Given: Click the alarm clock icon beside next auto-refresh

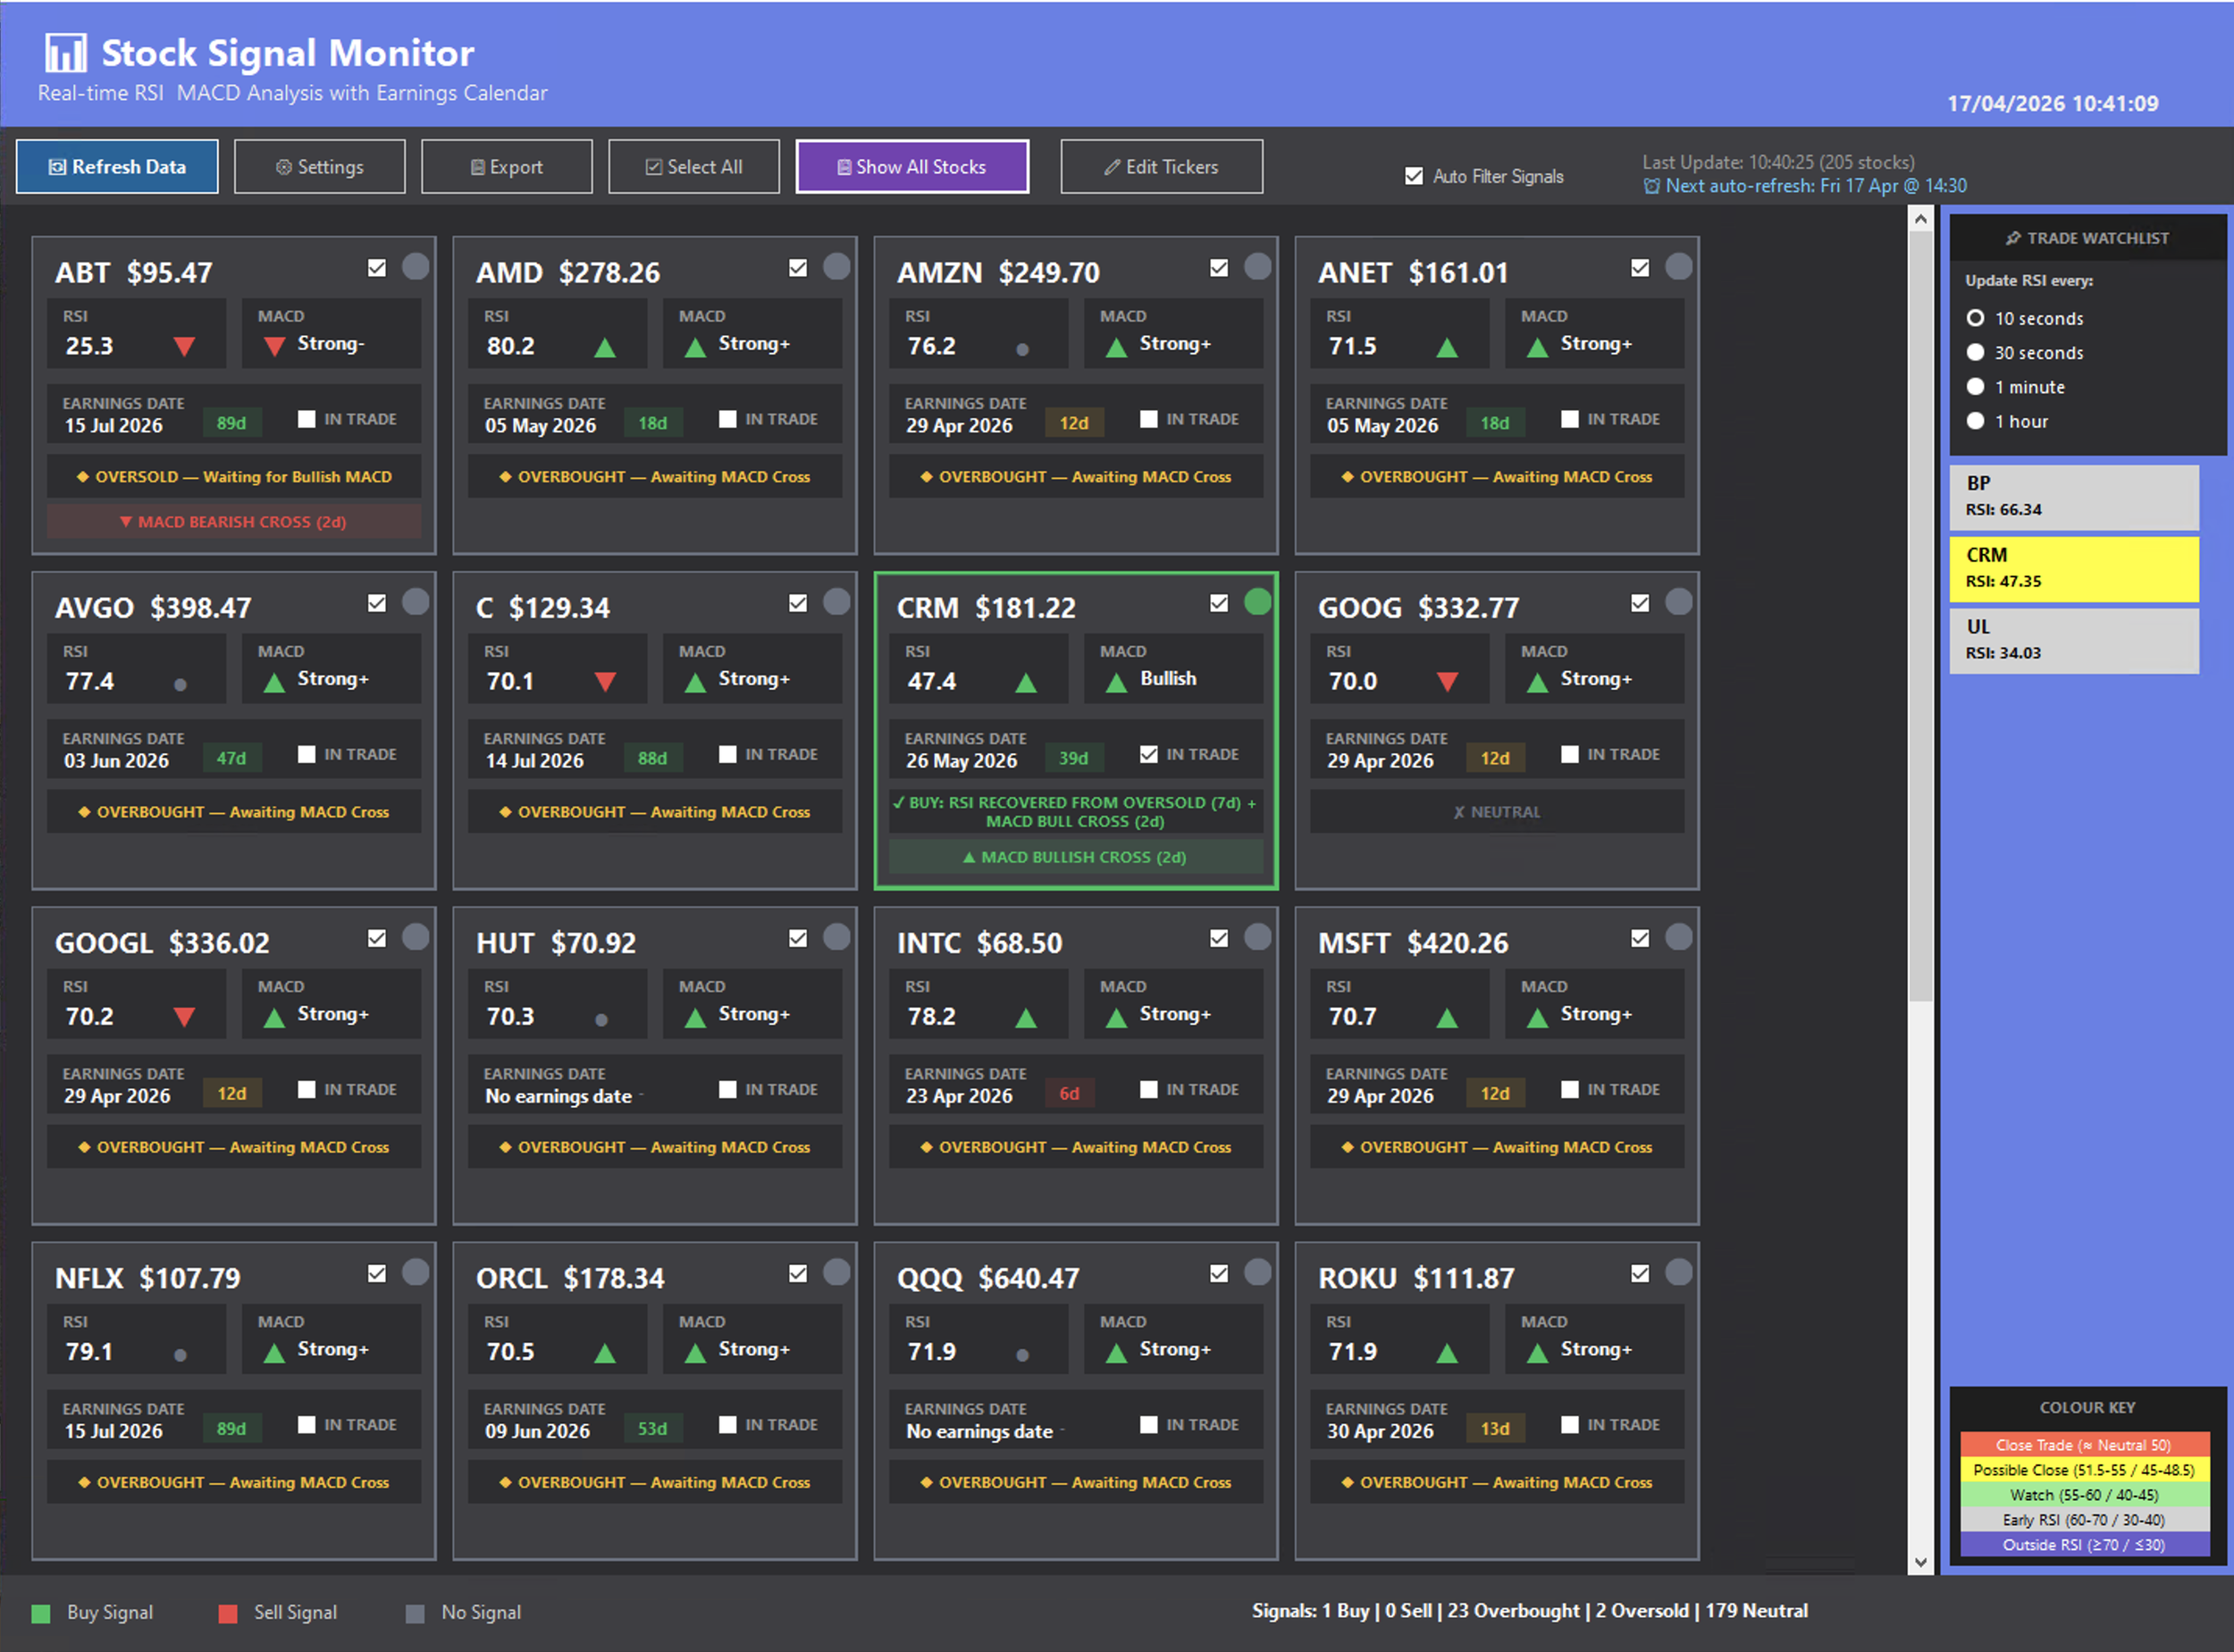Looking at the screenshot, I should point(1651,186).
